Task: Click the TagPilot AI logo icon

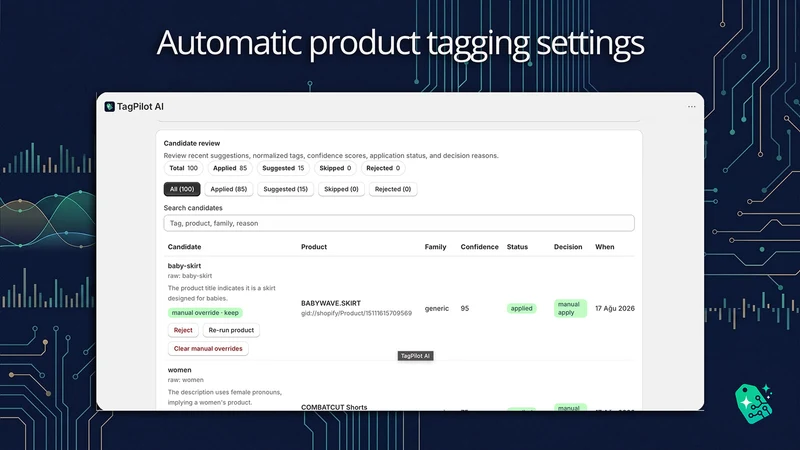Action: point(109,107)
